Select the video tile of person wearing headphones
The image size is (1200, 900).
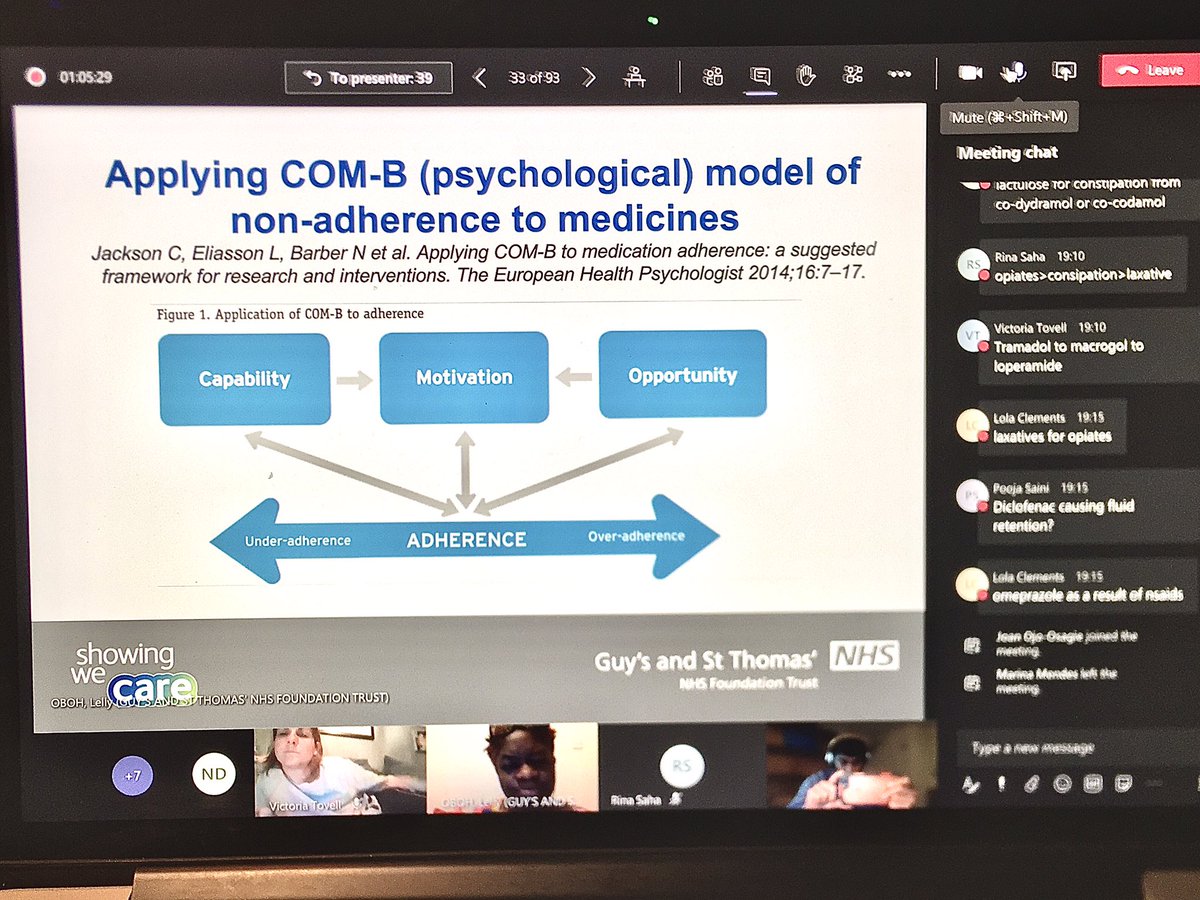[852, 766]
